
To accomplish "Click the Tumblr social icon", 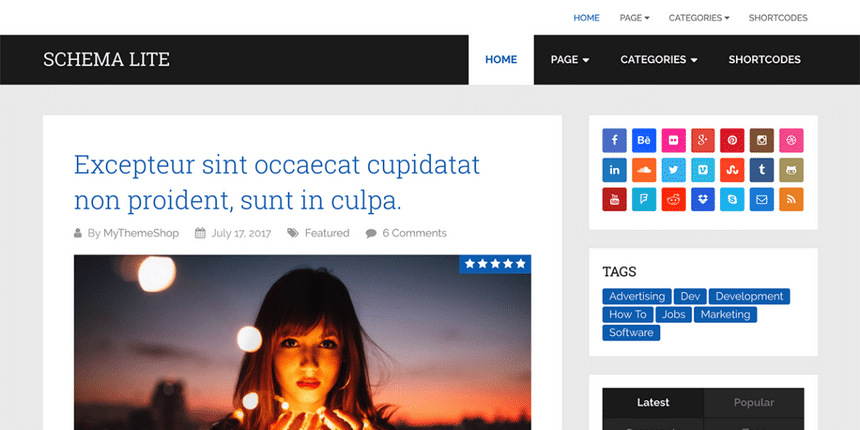I will (762, 170).
